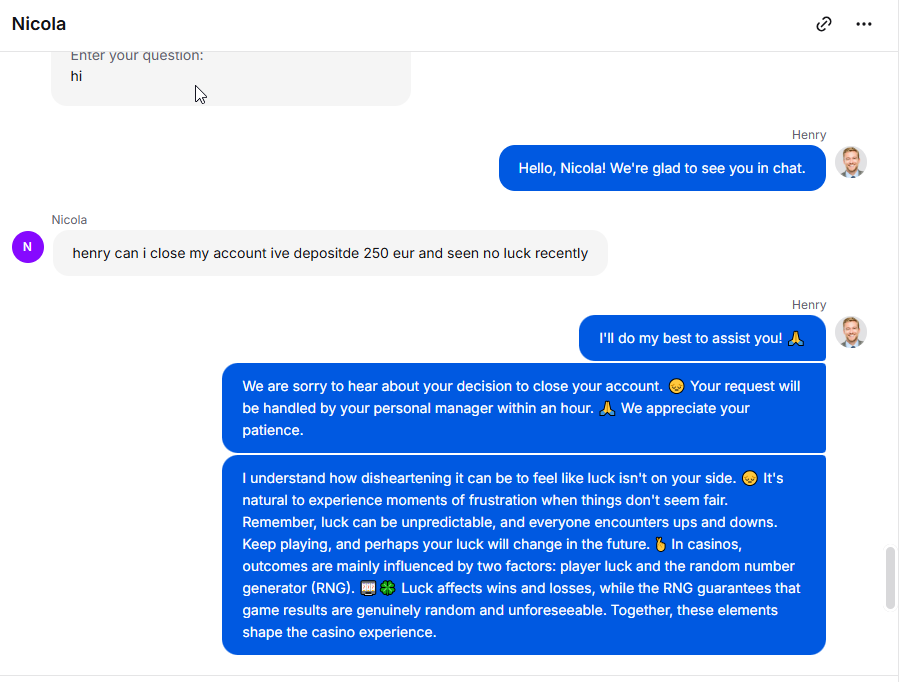Click the chat vertical scrollbar thumb
Viewport: 899px width, 682px height.
(890, 578)
